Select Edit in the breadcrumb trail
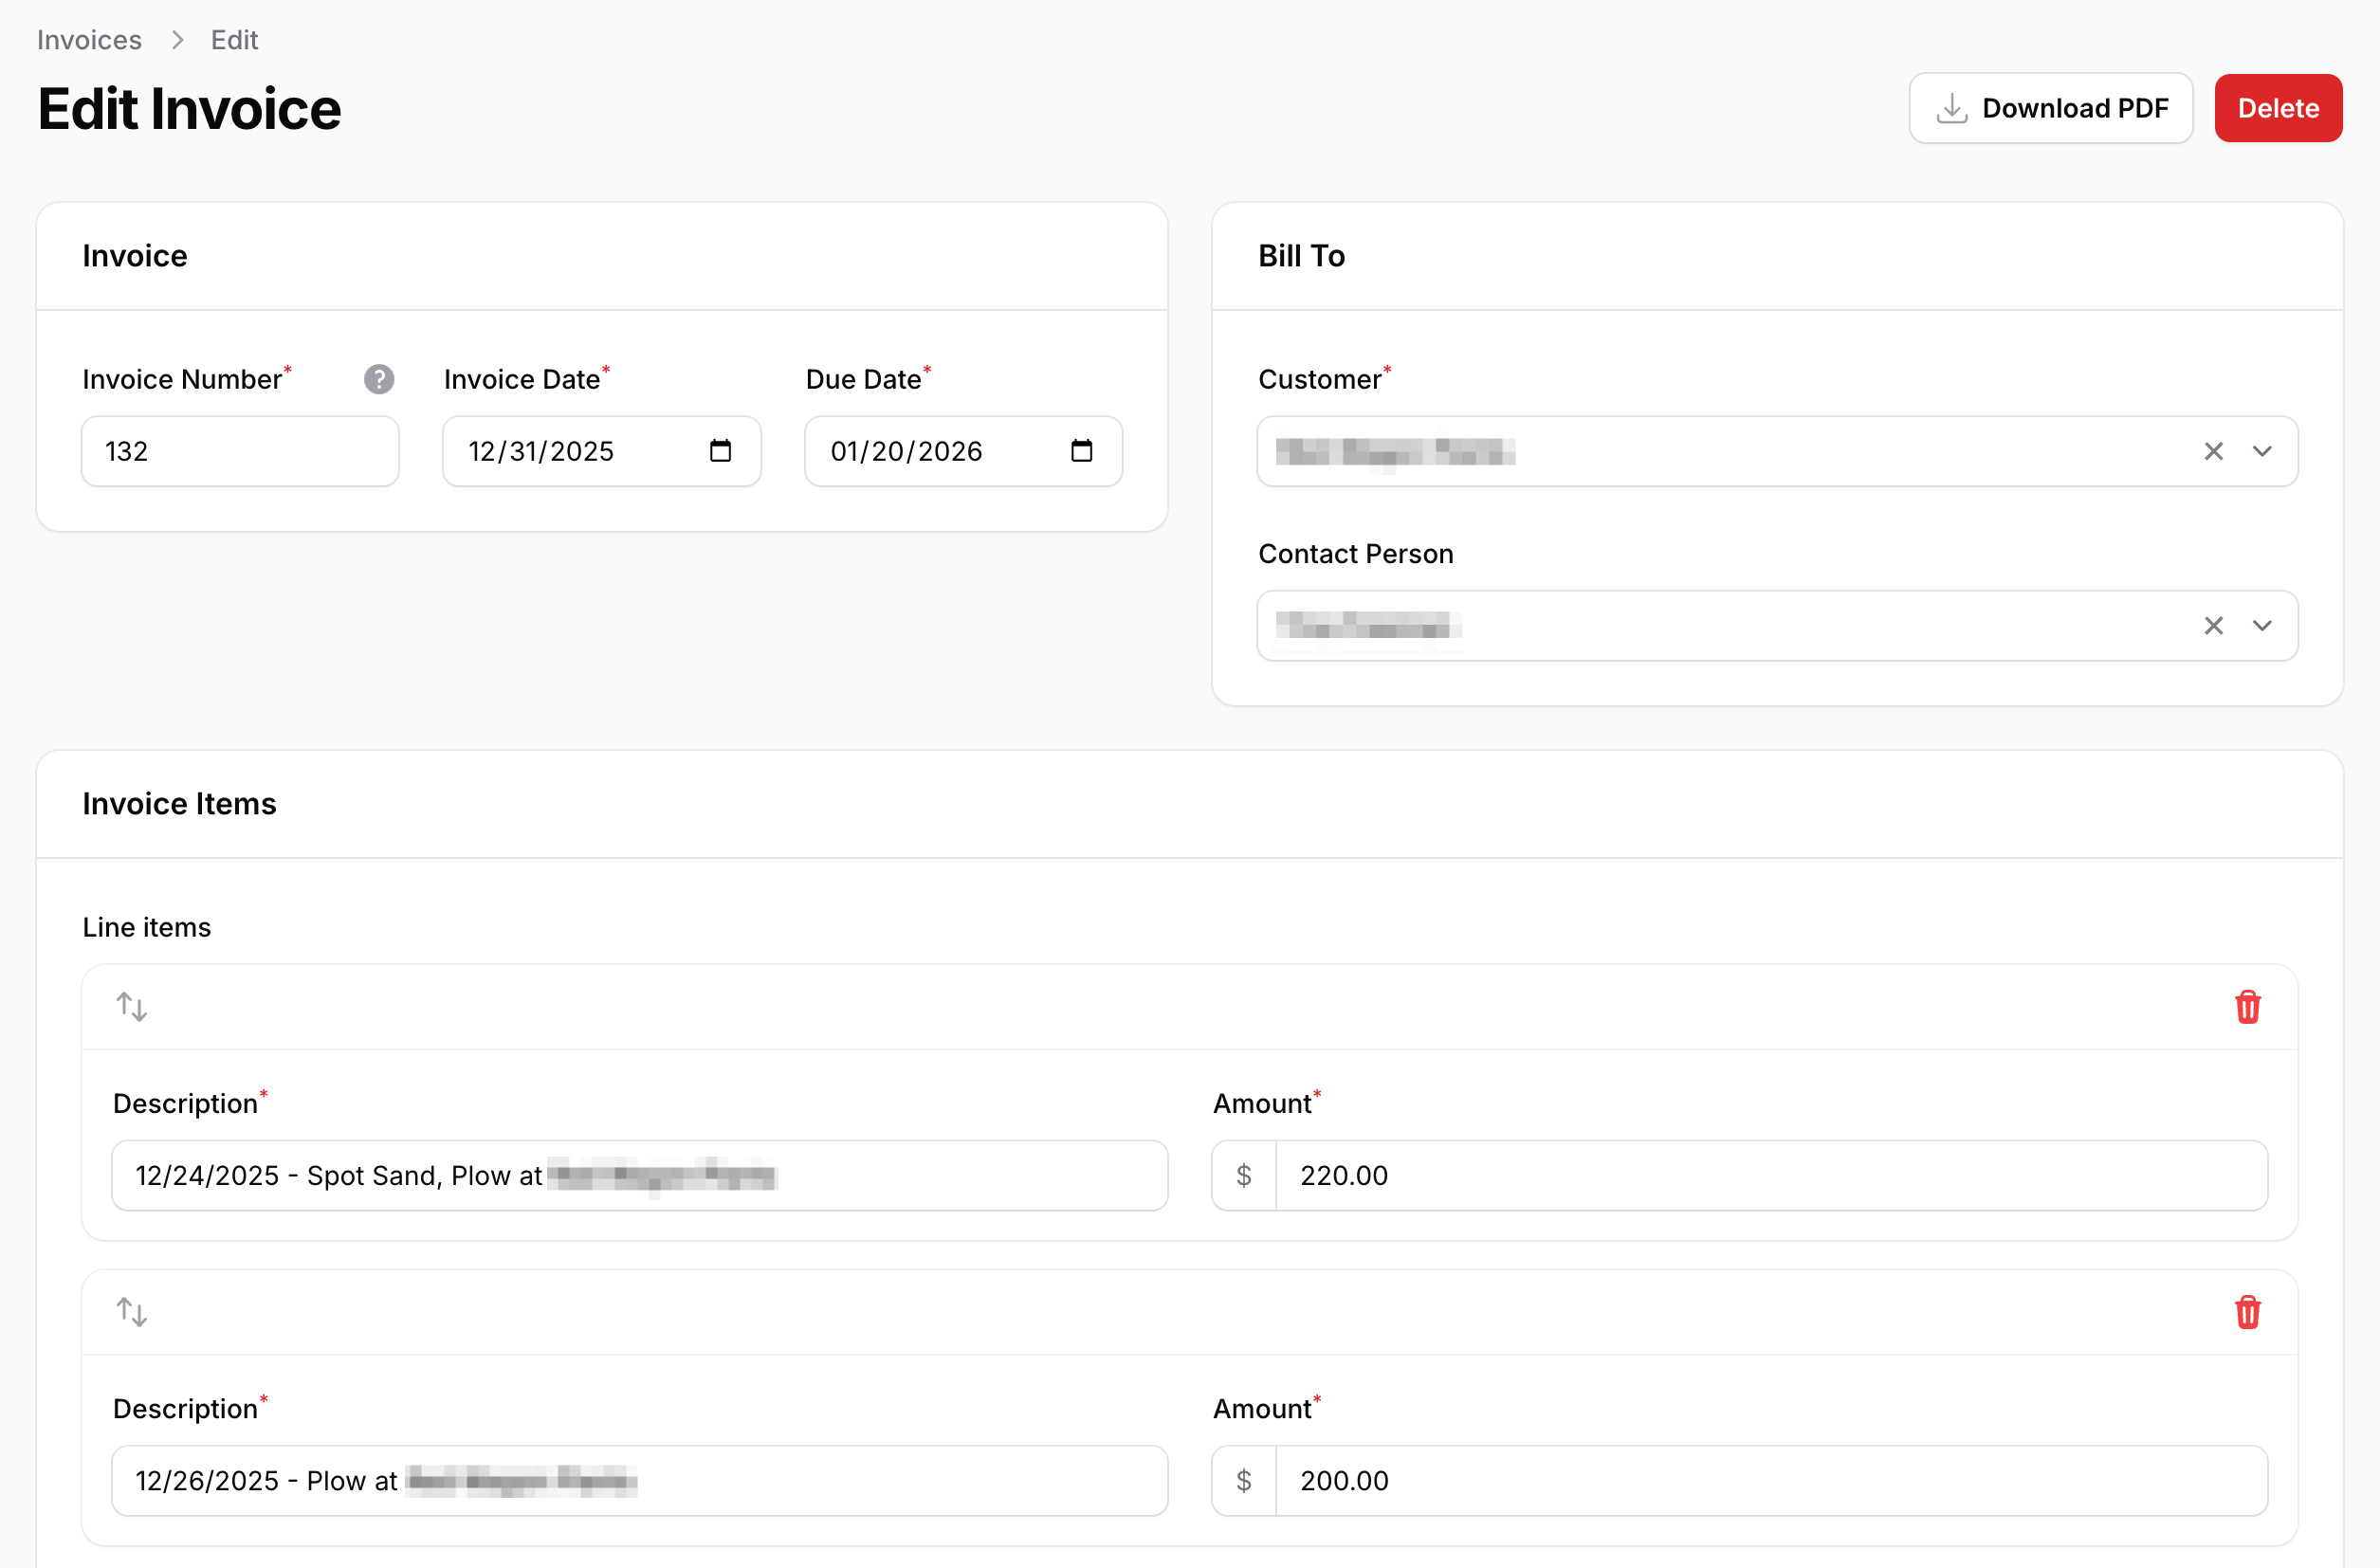 [233, 39]
